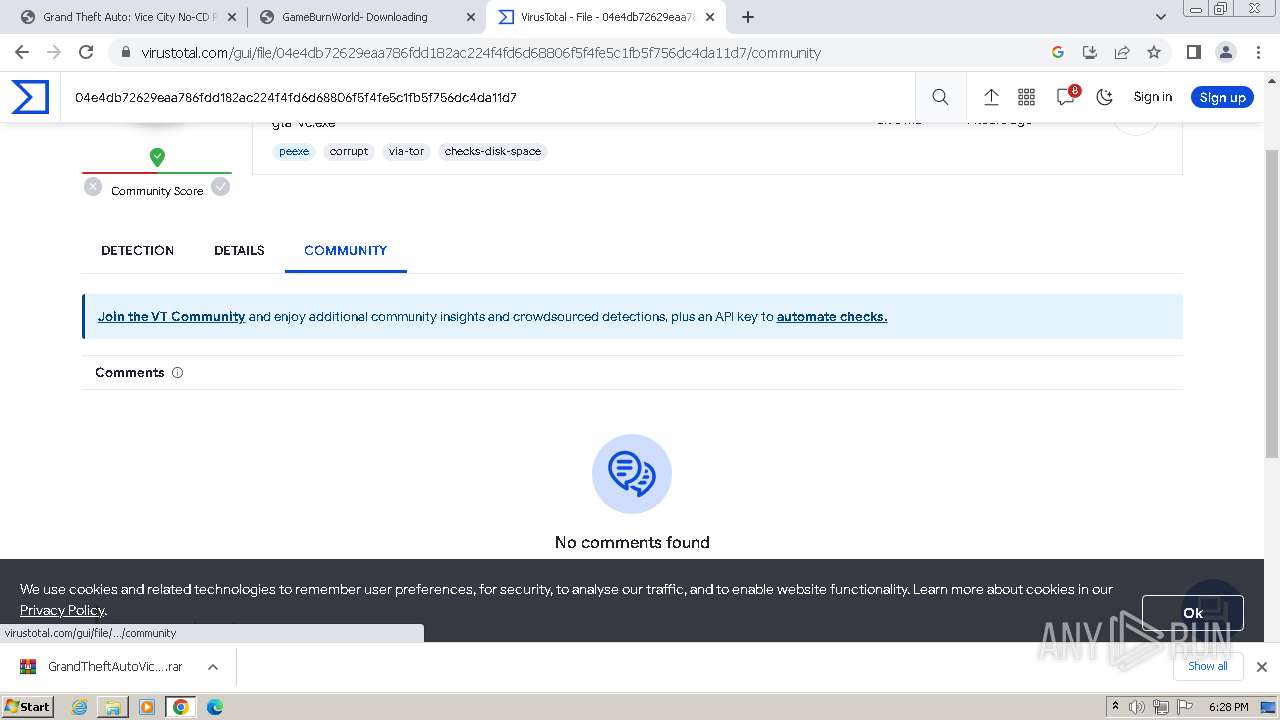The image size is (1280, 720).
Task: Open the tab search dropdown arrow
Action: [1161, 17]
